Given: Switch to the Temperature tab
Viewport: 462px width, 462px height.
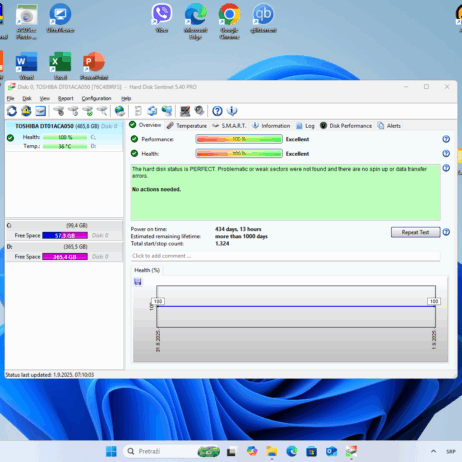Looking at the screenshot, I should click(x=187, y=126).
